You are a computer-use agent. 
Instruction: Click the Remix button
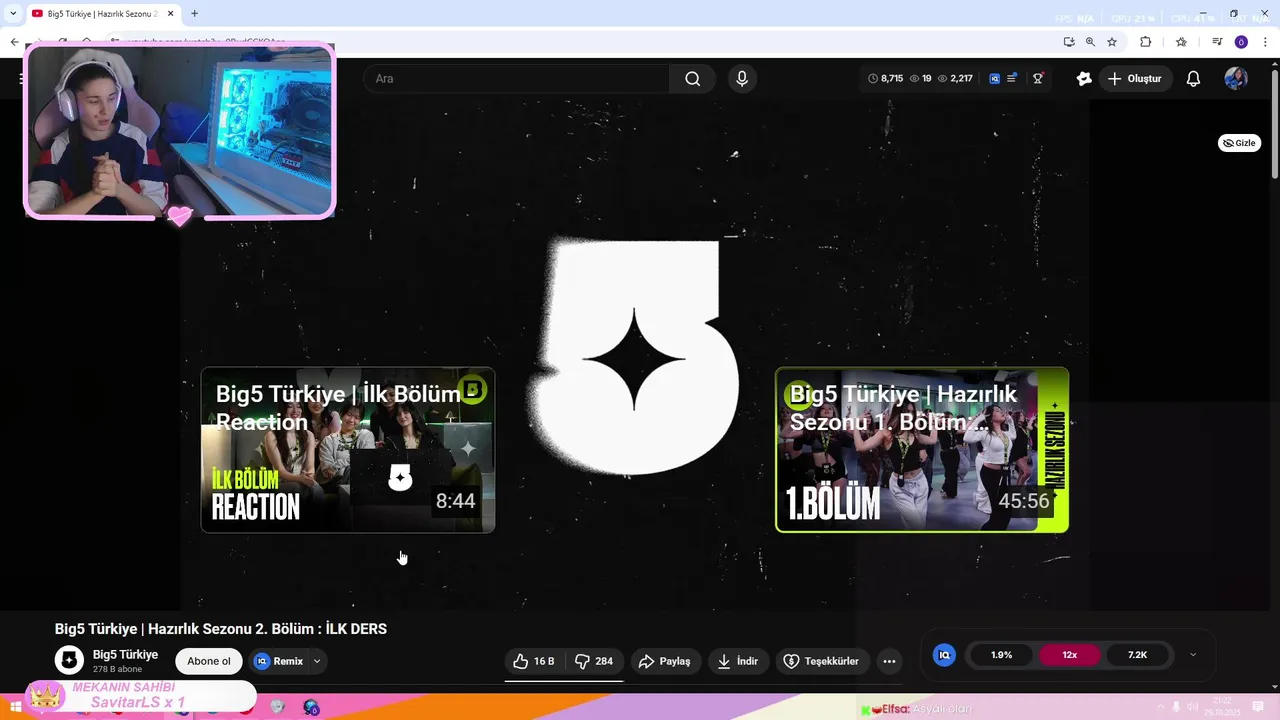[x=279, y=661]
